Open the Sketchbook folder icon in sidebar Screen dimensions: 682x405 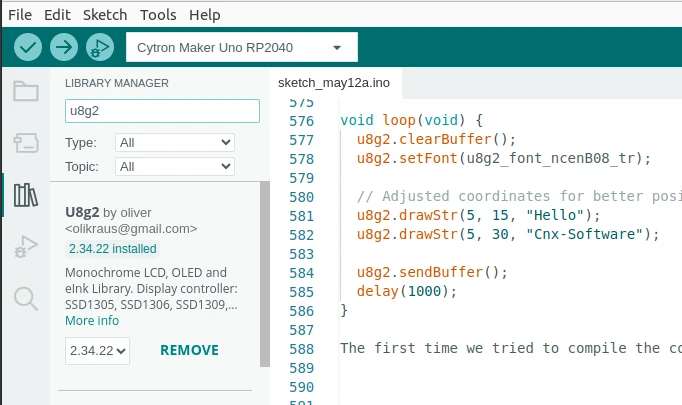(26, 91)
